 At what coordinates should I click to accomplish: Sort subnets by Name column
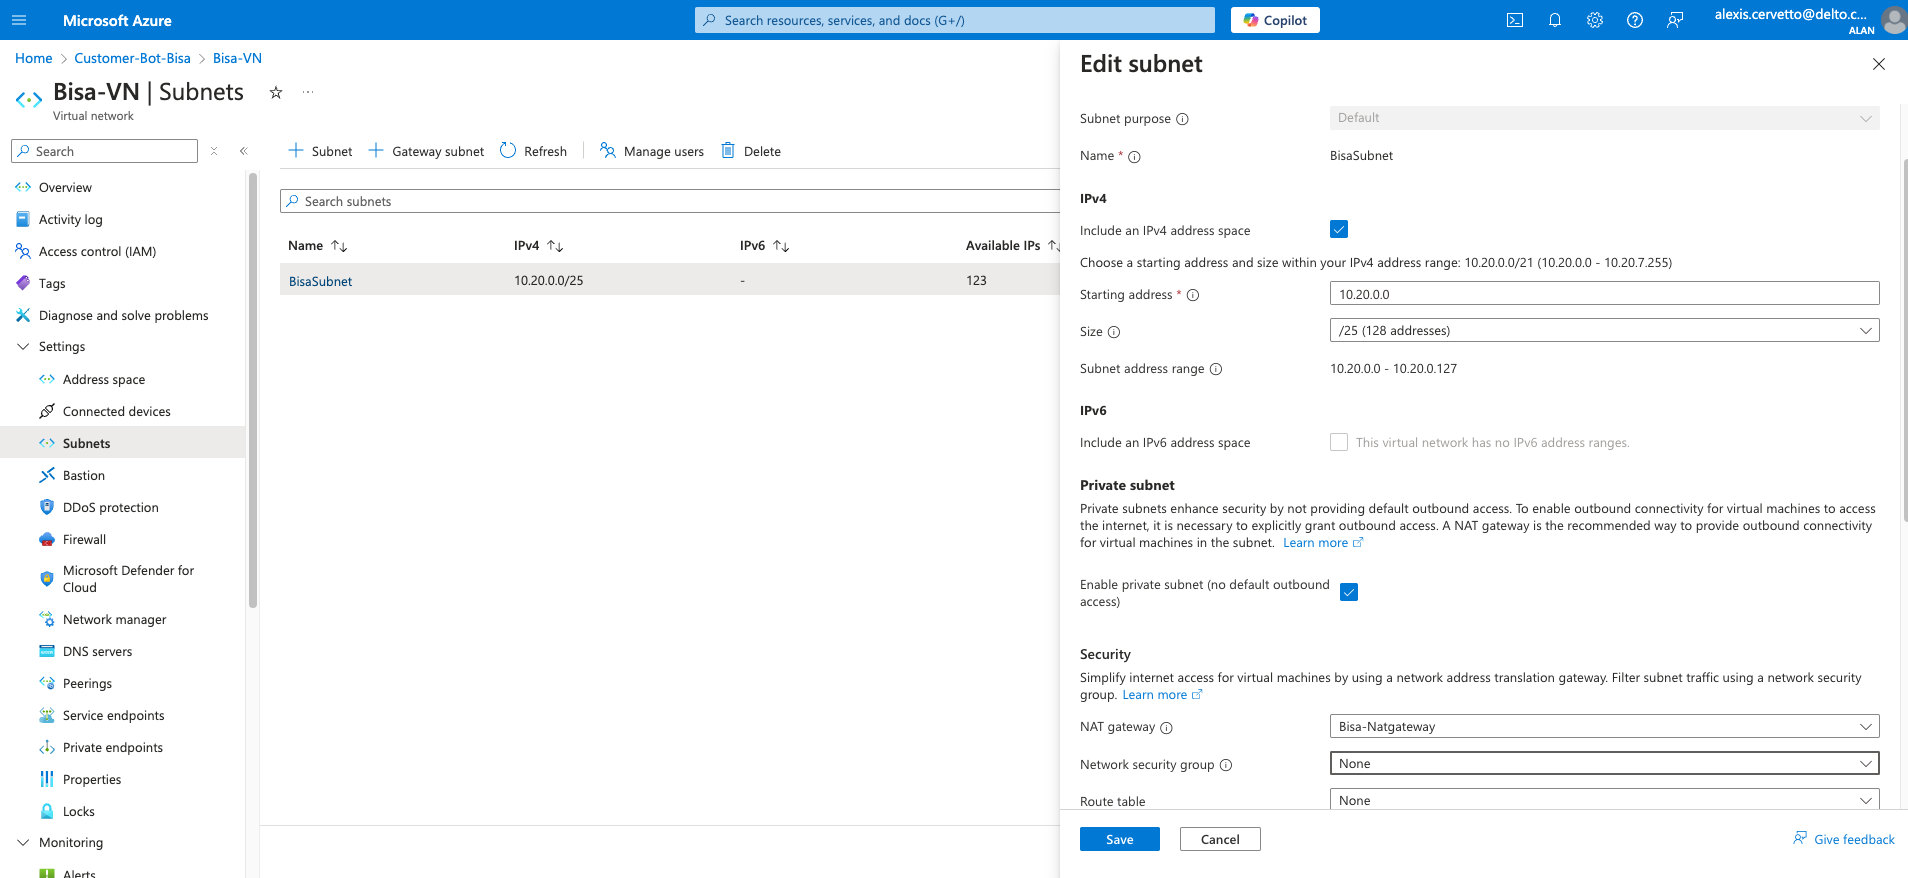317,245
